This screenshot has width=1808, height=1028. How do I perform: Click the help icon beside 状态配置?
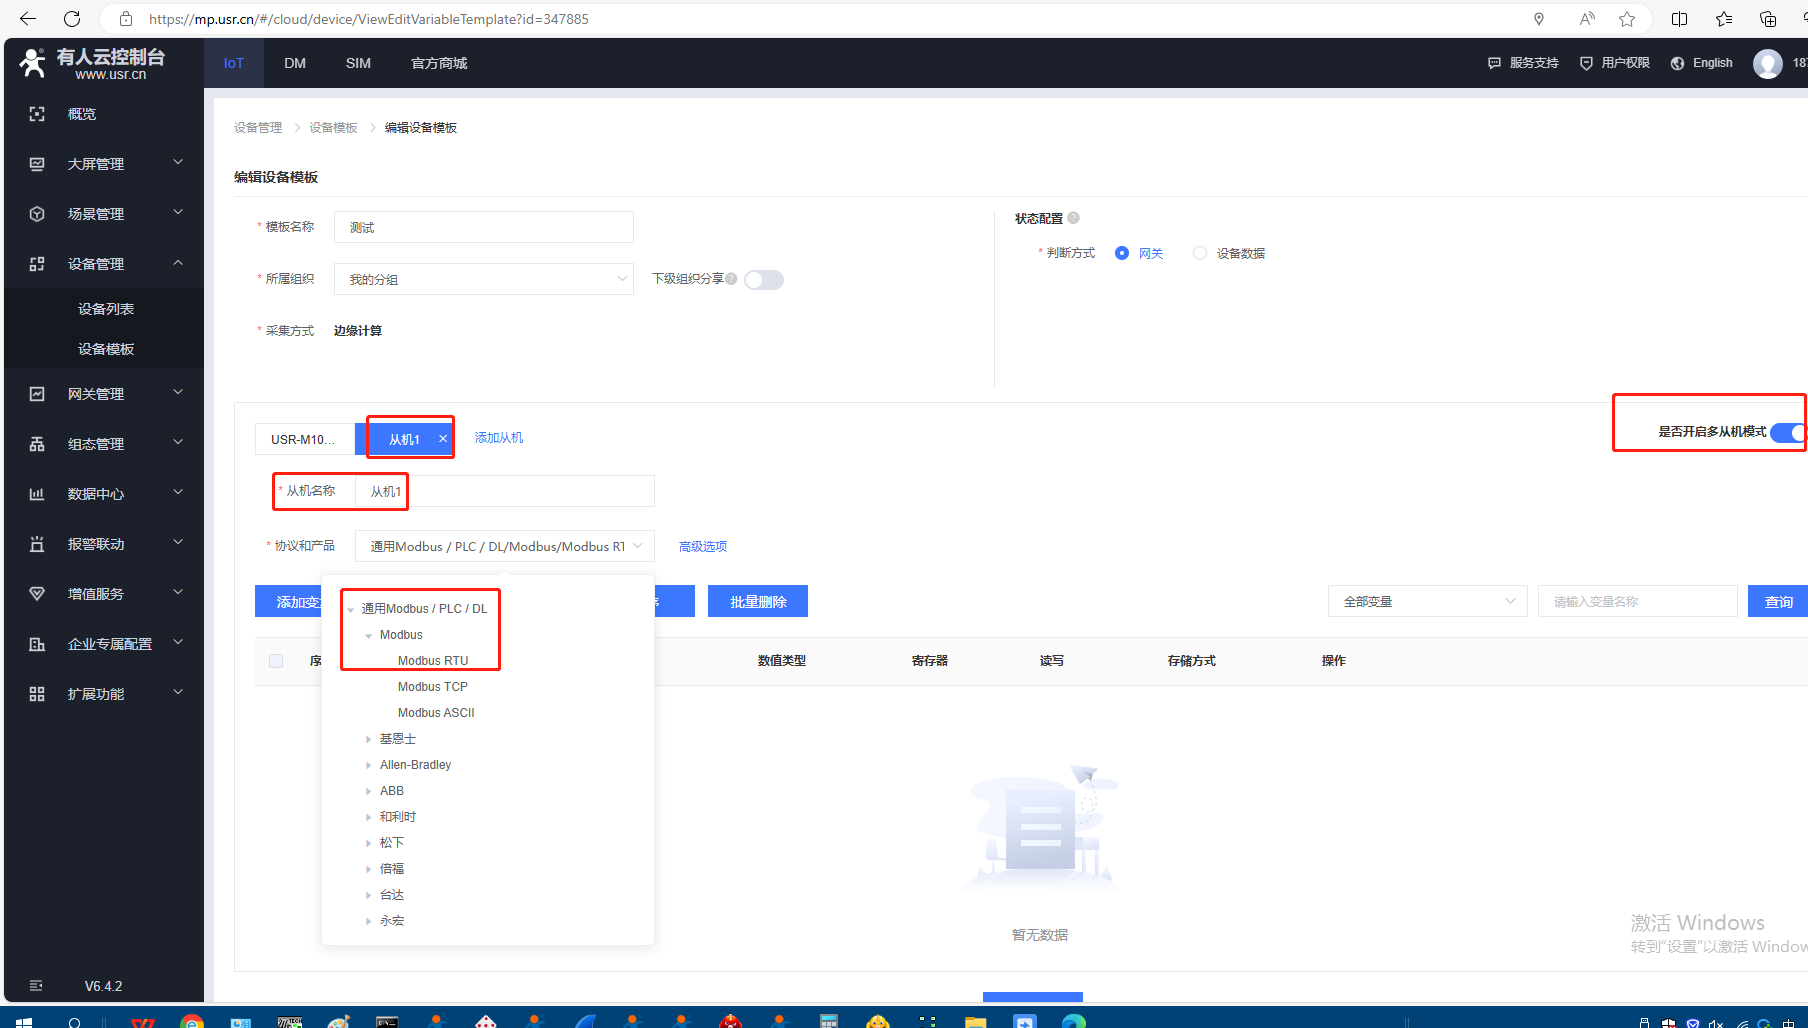[1073, 218]
